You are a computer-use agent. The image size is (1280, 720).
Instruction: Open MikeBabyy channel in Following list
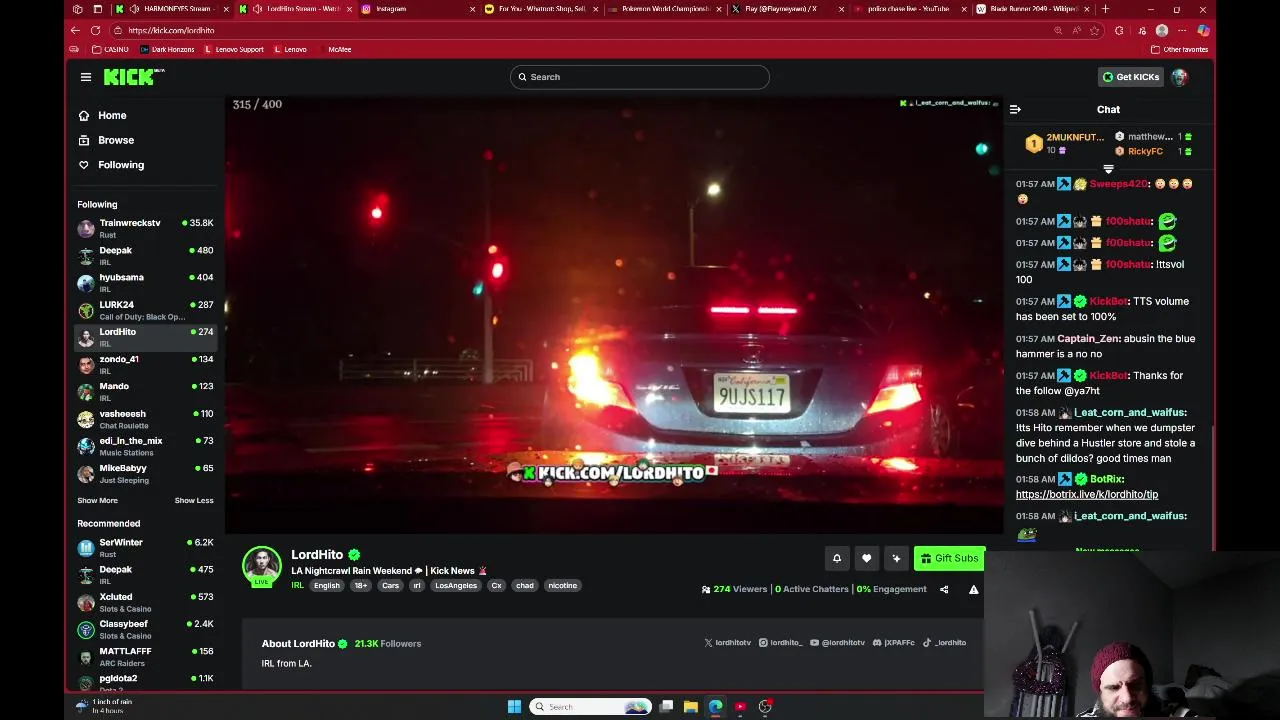click(146, 473)
